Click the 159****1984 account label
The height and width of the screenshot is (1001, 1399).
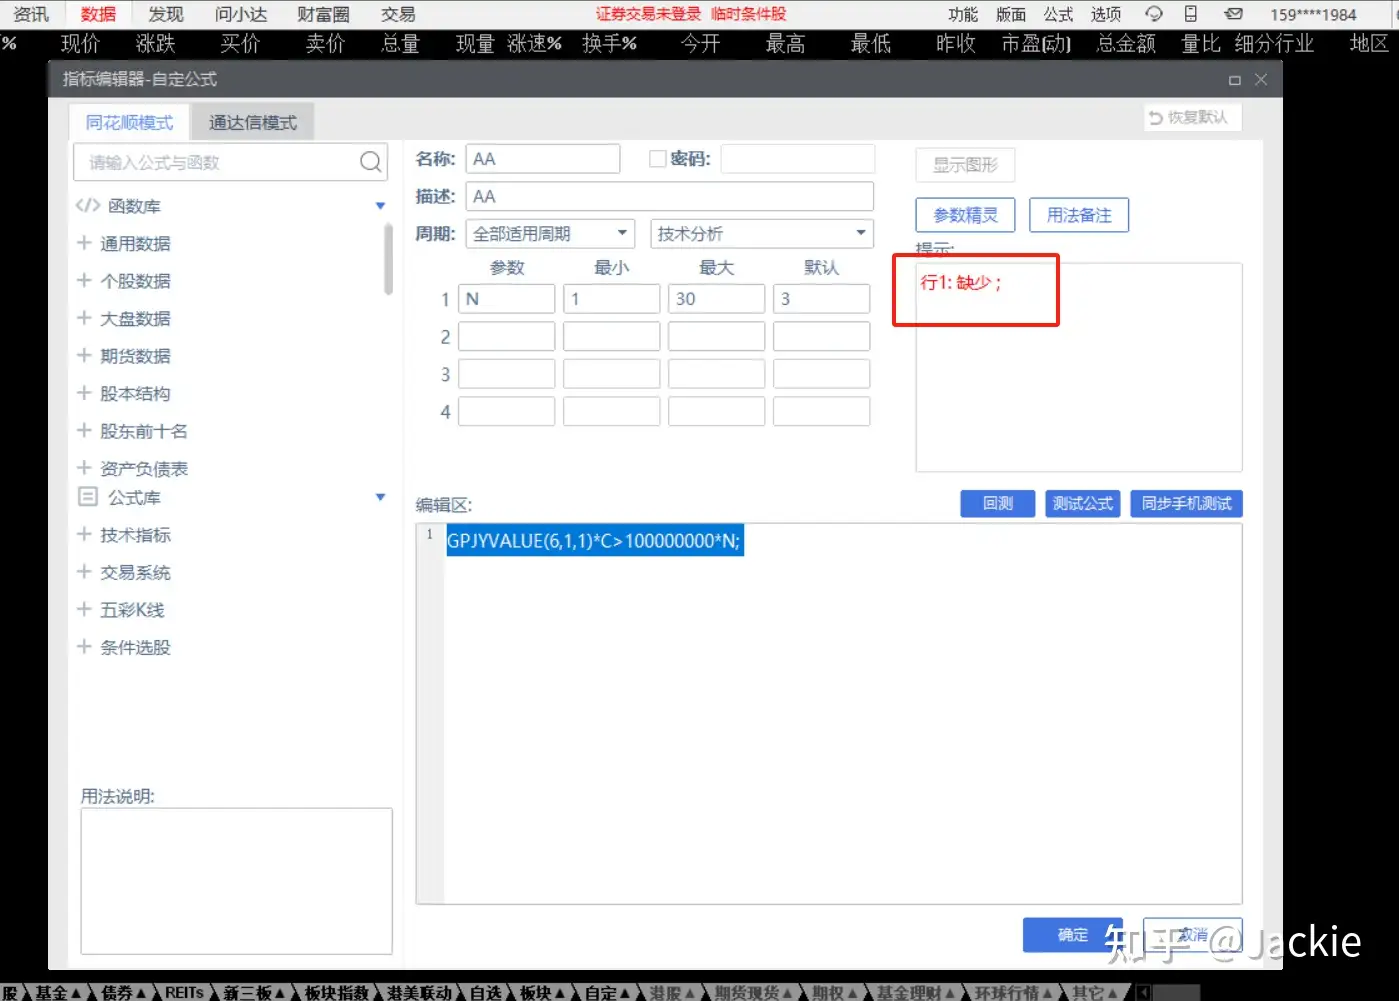point(1313,14)
